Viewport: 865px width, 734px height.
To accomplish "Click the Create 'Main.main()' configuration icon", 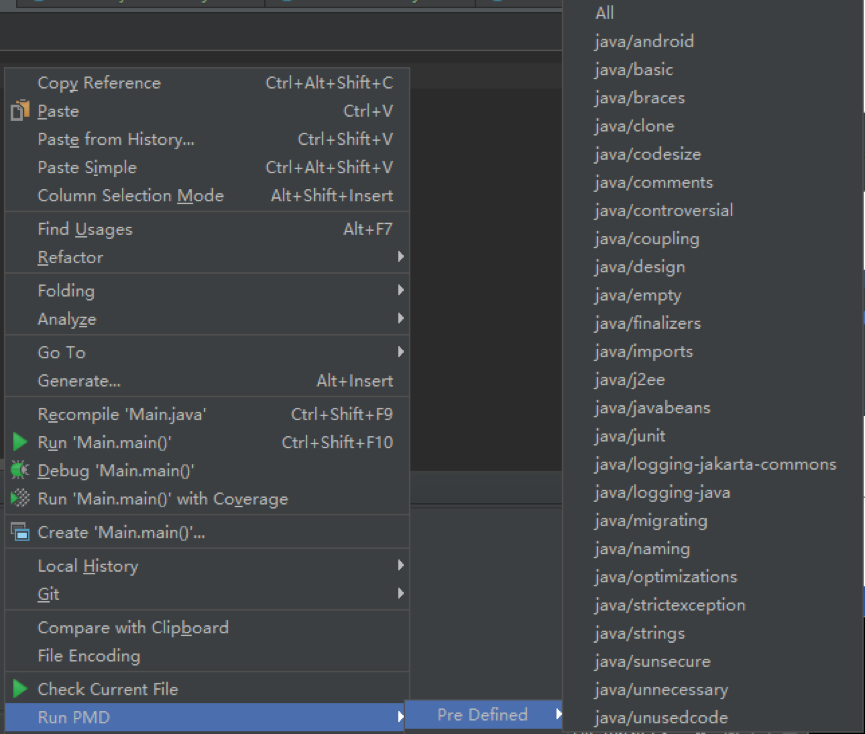I will click(20, 532).
